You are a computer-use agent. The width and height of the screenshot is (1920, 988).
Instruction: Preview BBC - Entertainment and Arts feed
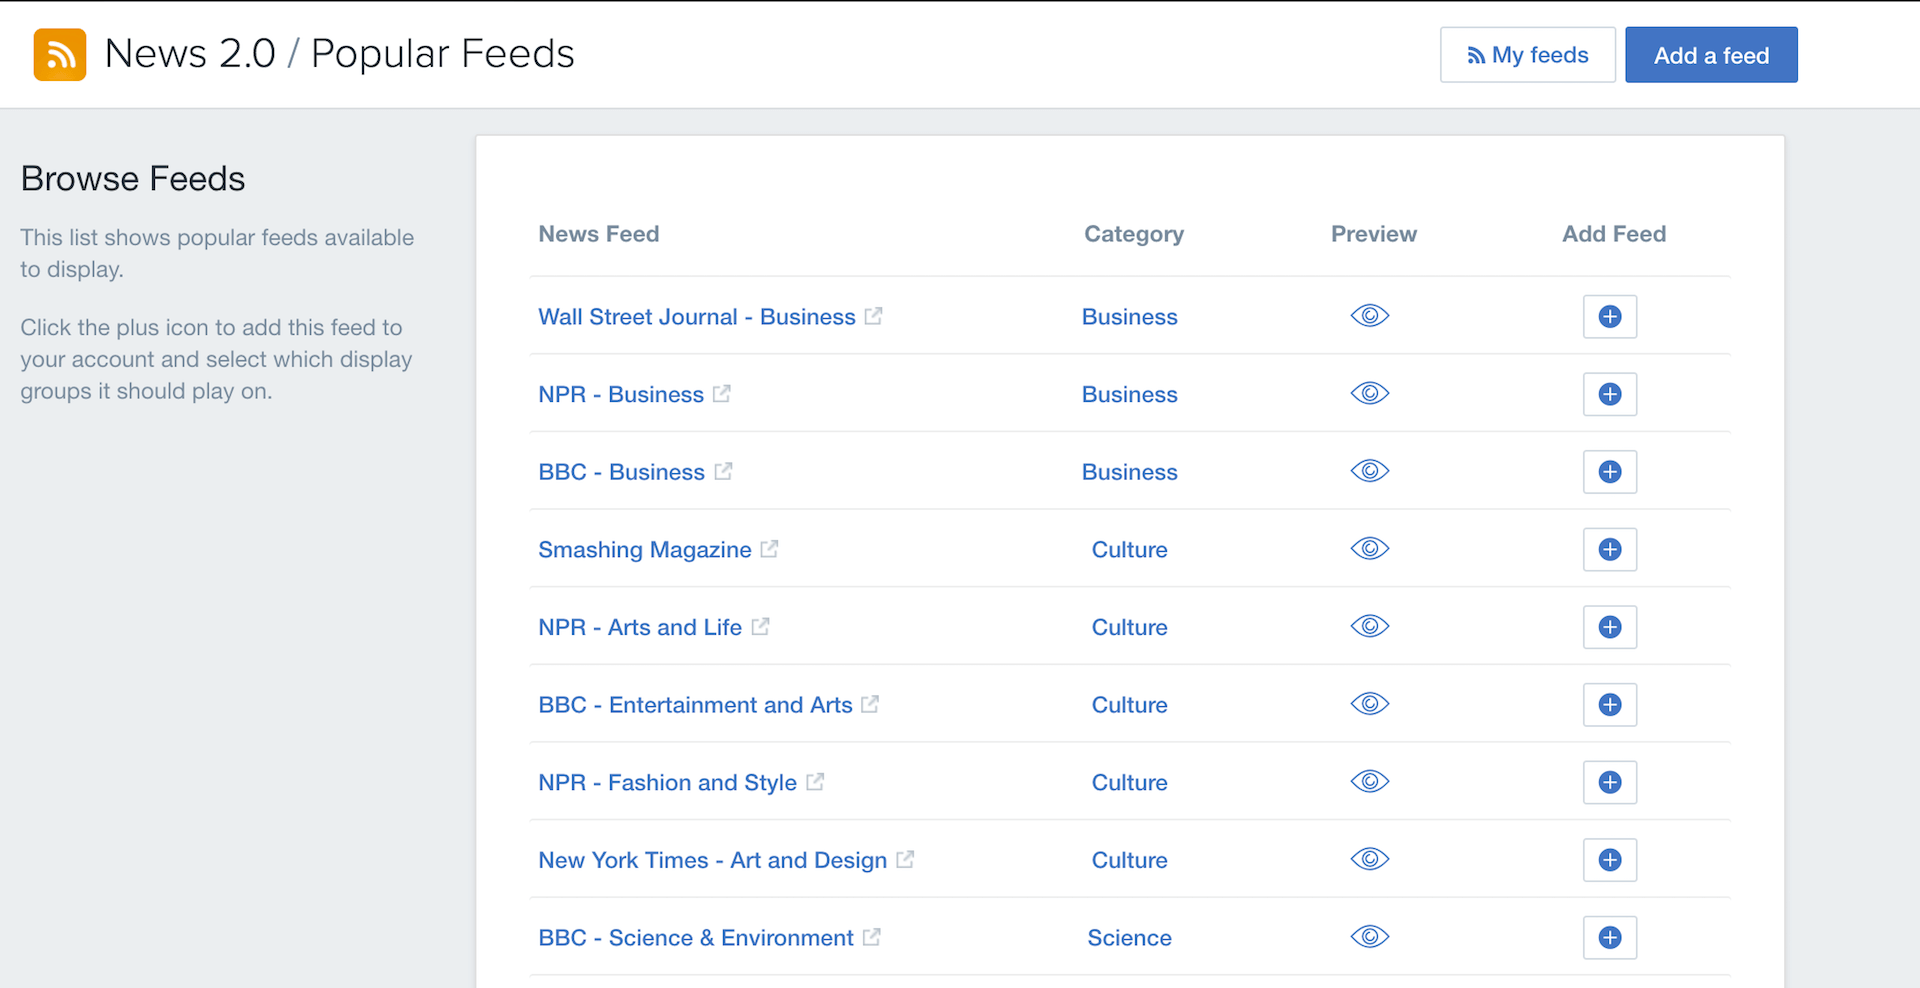pyautogui.click(x=1369, y=704)
